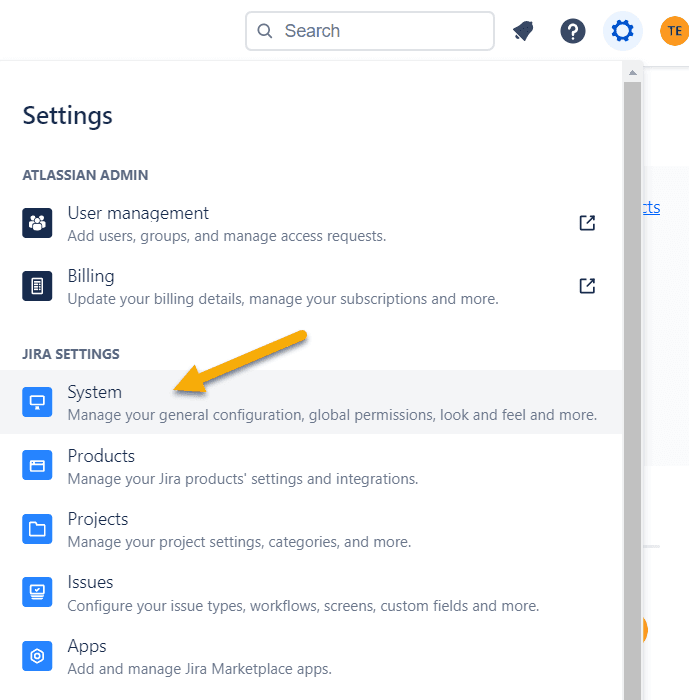Click 'Add and manage Jira Marketplace apps.' text

coord(200,669)
